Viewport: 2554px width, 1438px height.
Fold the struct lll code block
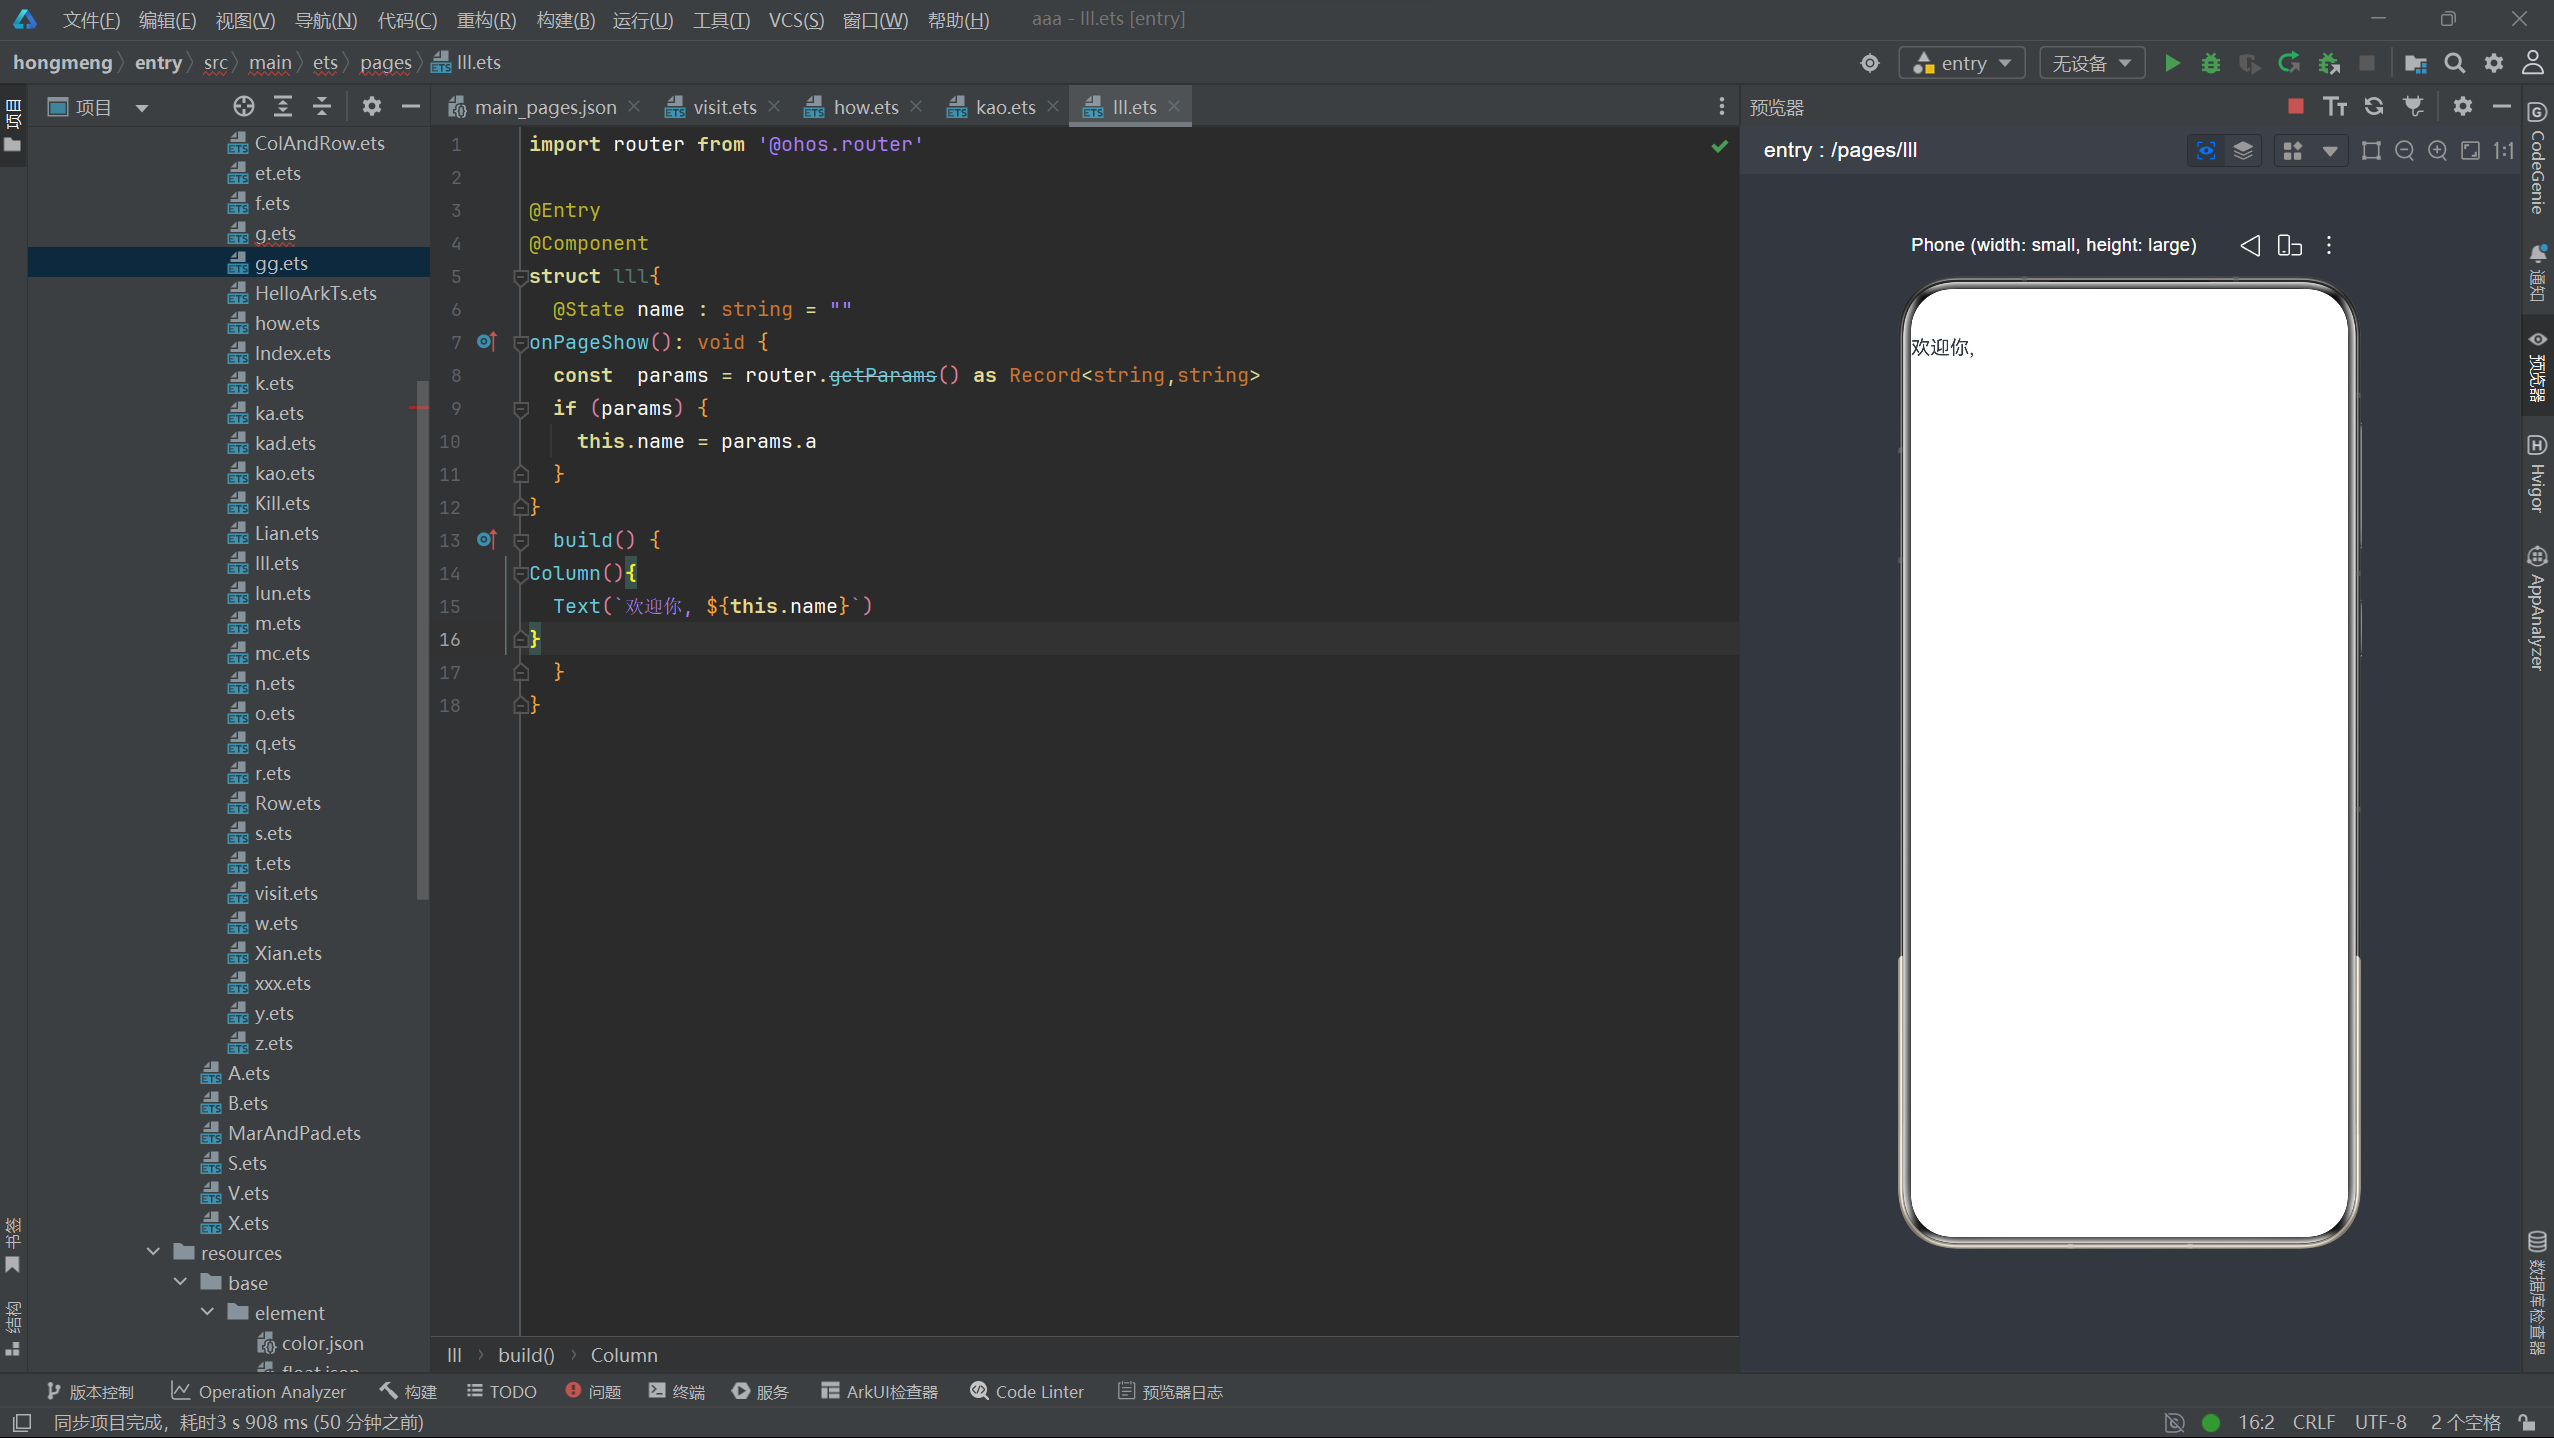coord(520,277)
